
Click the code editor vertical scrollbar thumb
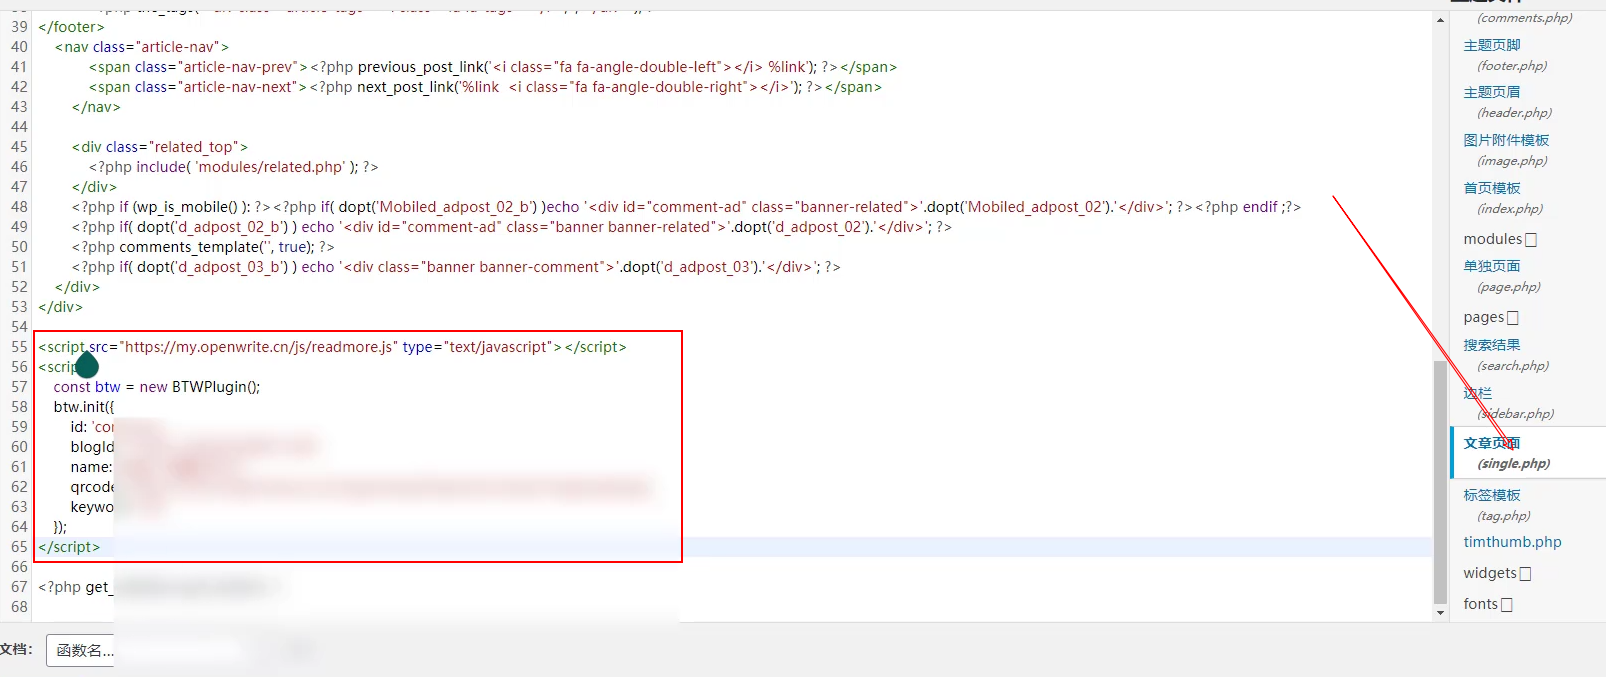pyautogui.click(x=1440, y=482)
